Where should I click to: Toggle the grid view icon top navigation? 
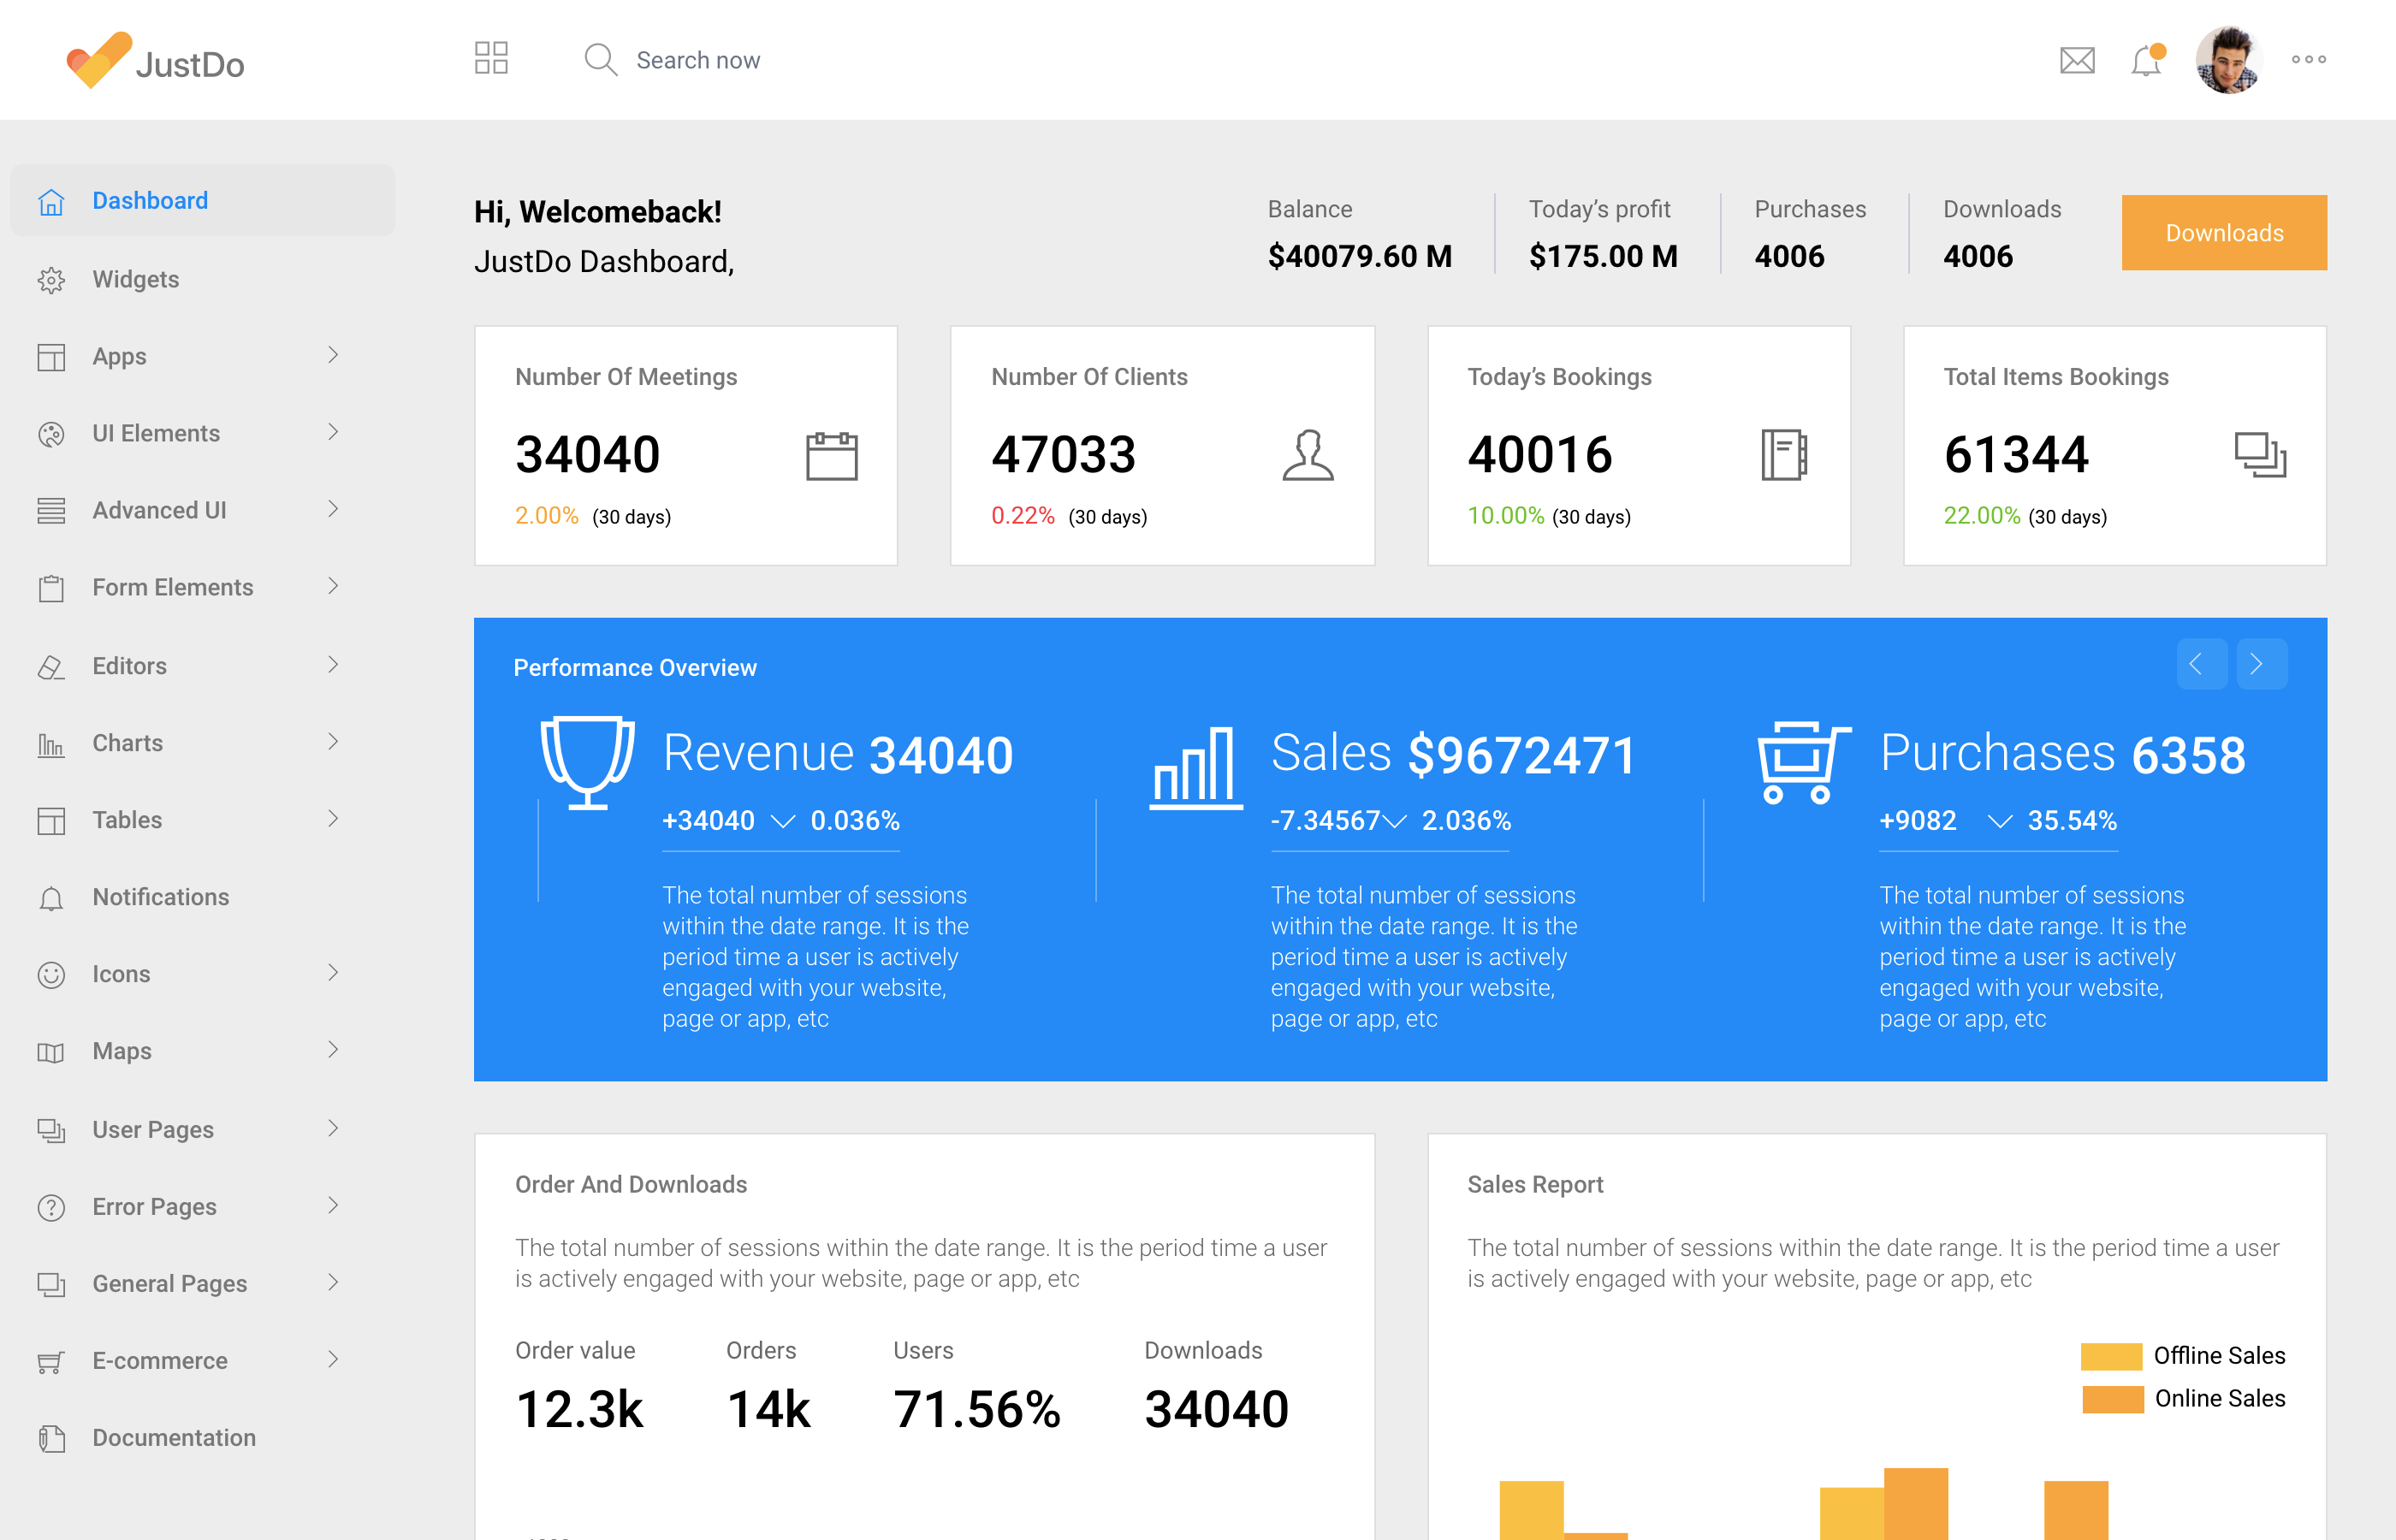[x=490, y=57]
